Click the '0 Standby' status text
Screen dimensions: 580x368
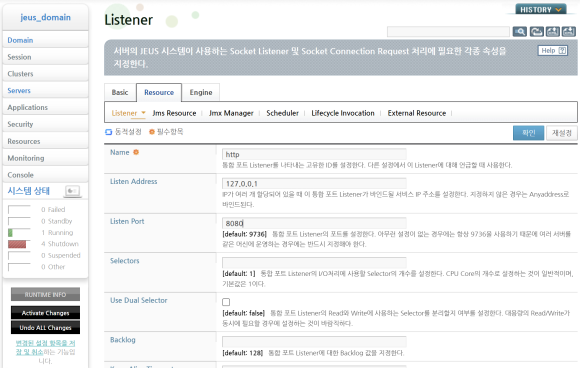coord(57,221)
